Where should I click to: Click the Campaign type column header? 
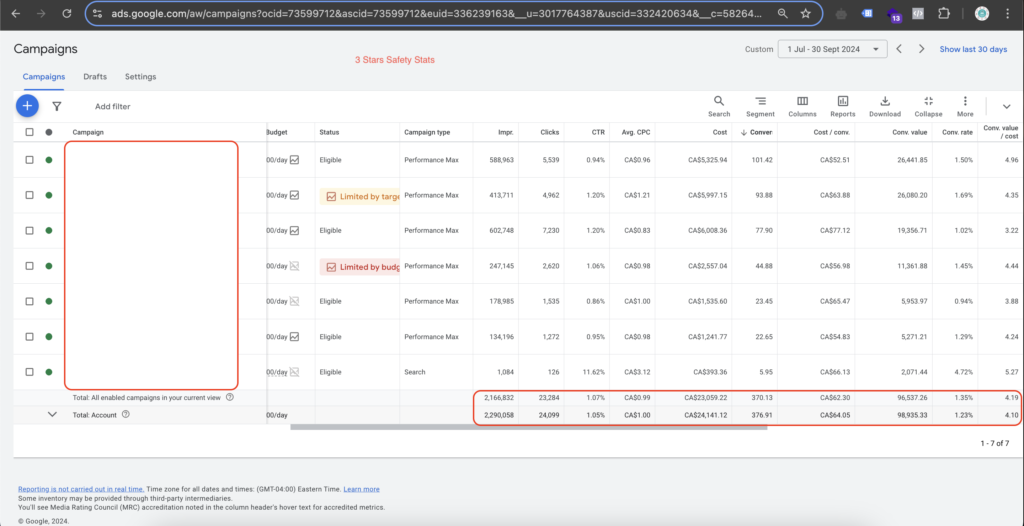click(427, 132)
